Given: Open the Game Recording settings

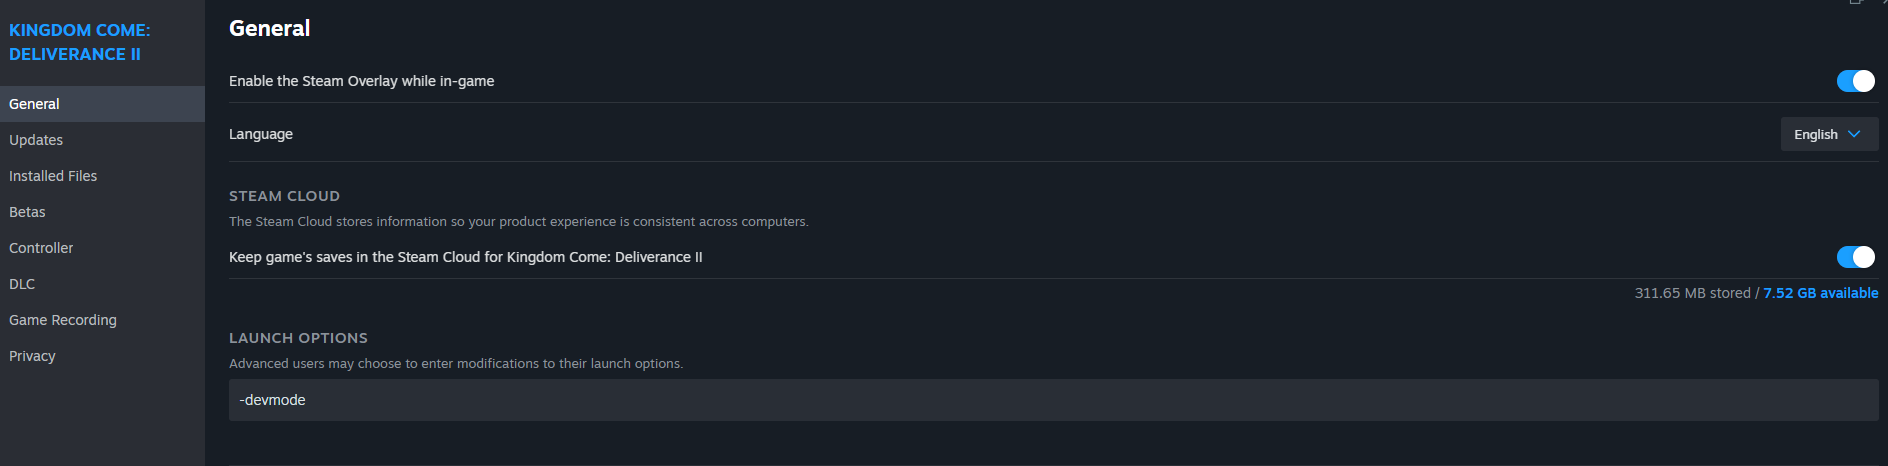Looking at the screenshot, I should click(63, 320).
